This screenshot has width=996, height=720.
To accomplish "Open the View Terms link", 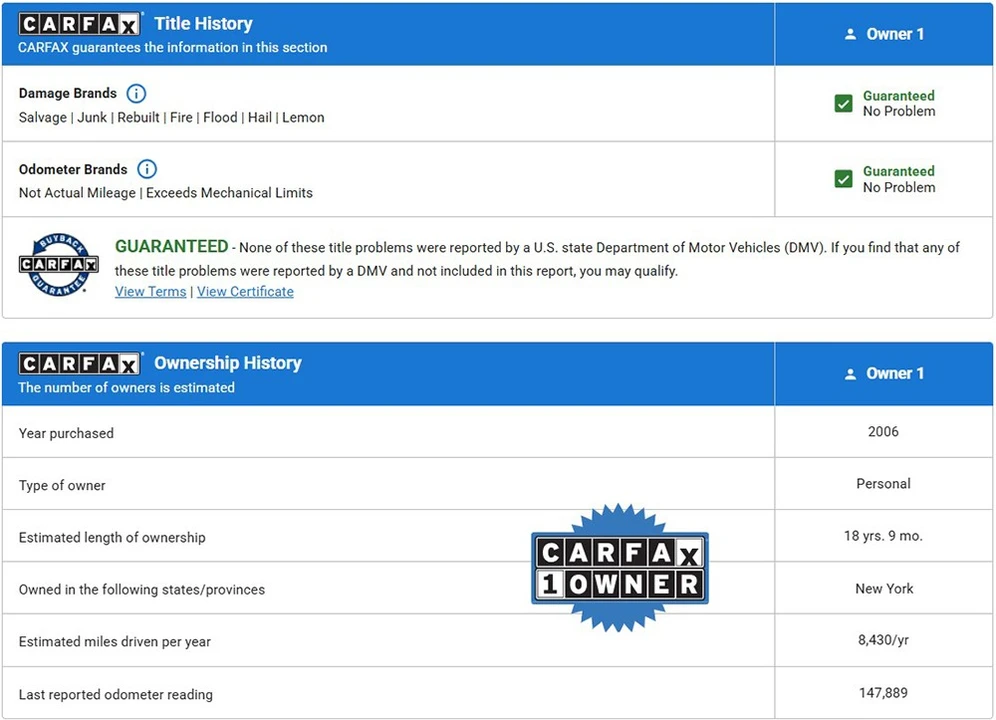I will pos(151,292).
